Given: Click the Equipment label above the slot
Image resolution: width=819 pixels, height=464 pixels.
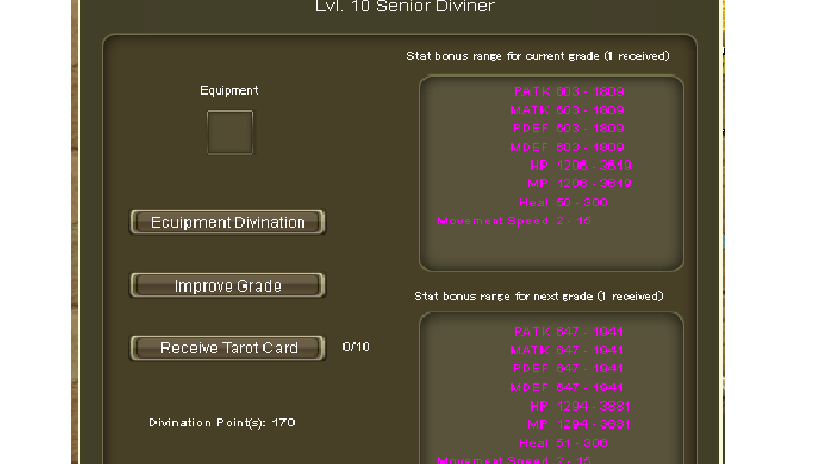Looking at the screenshot, I should click(229, 91).
